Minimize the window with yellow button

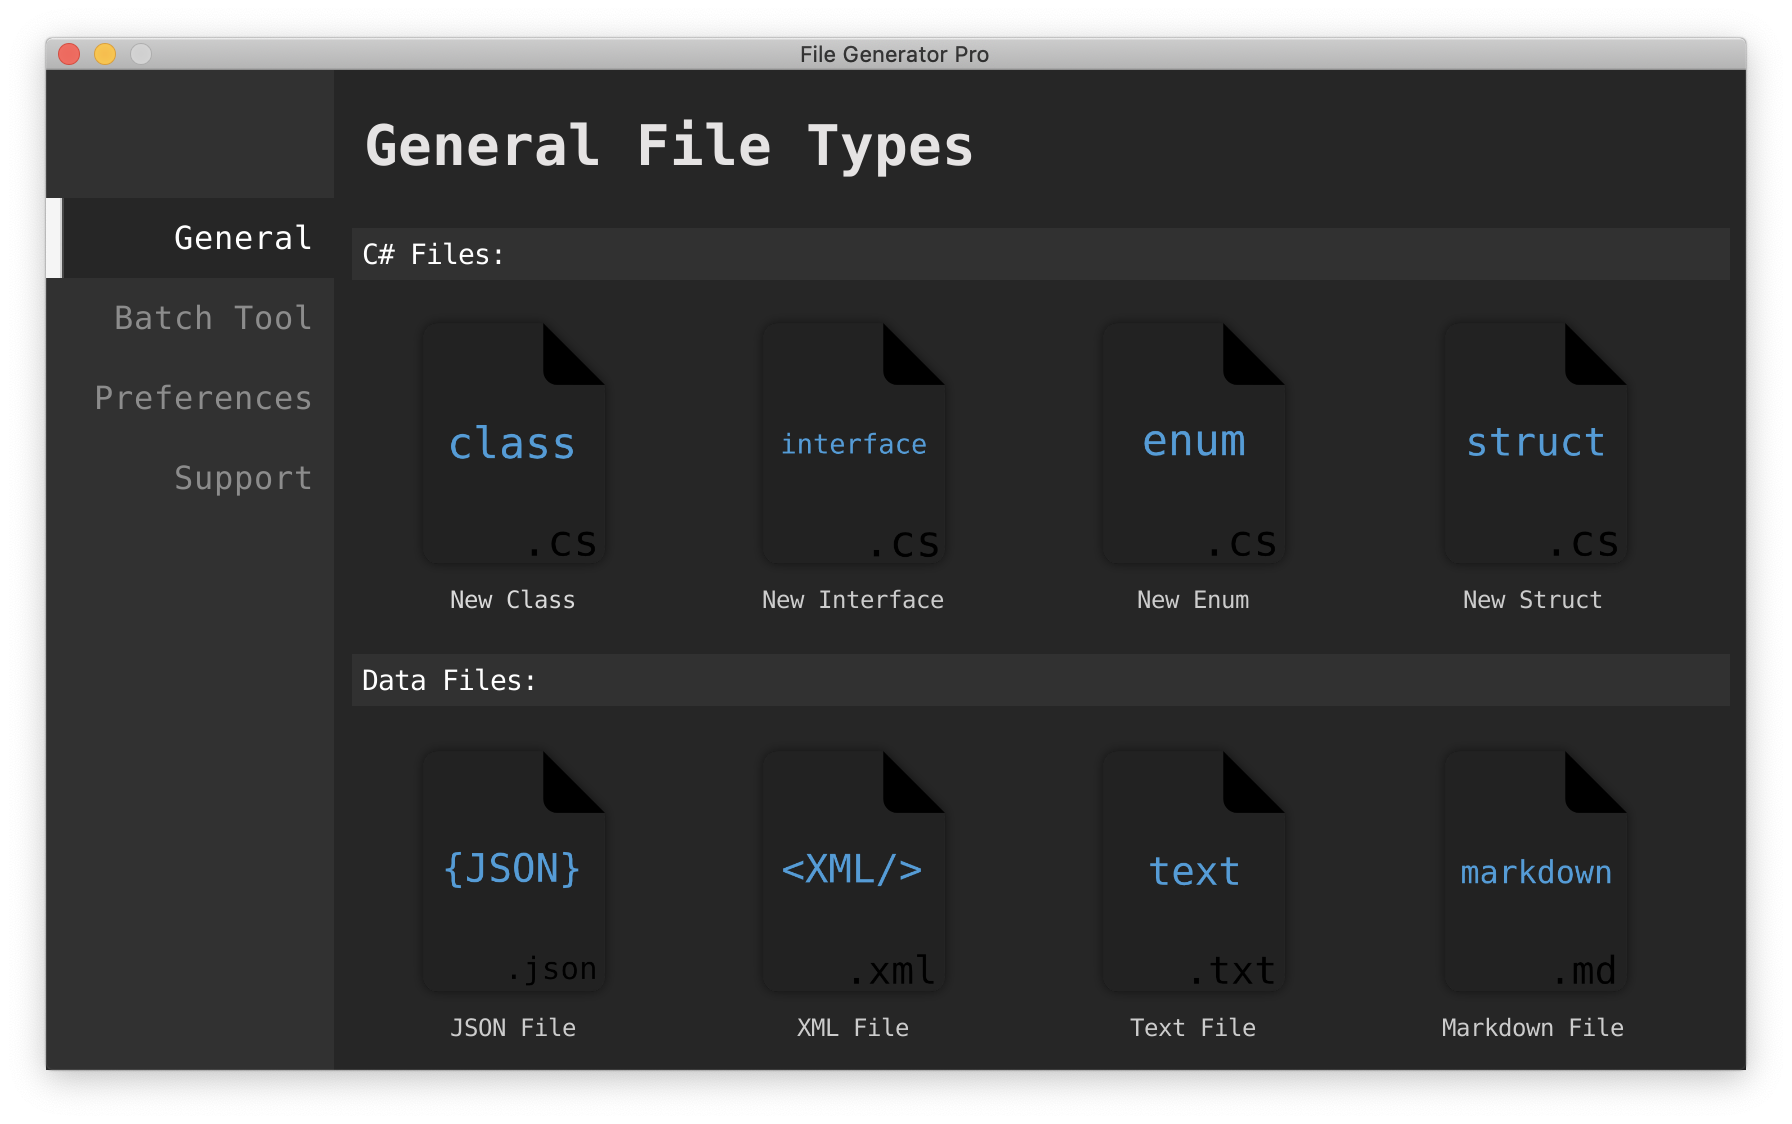click(x=105, y=54)
